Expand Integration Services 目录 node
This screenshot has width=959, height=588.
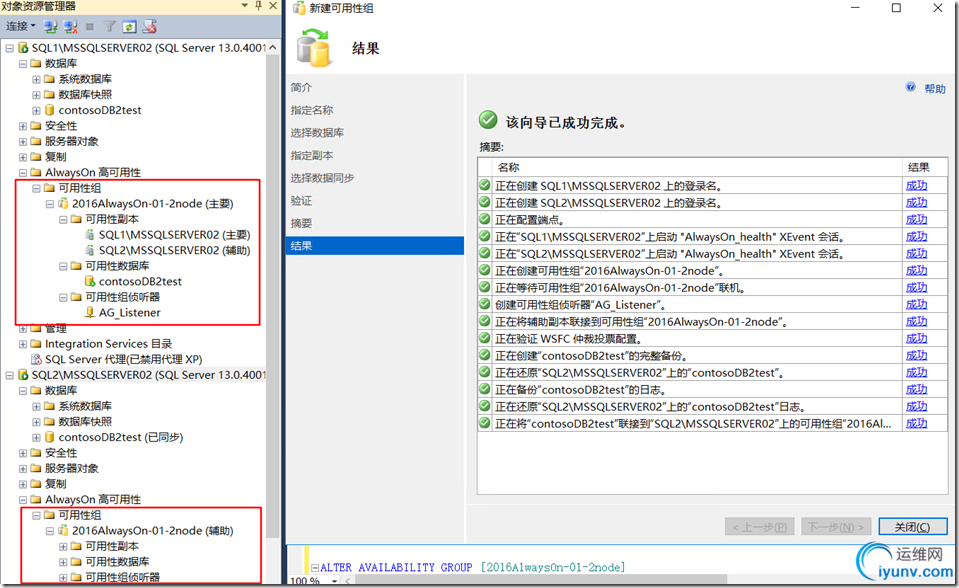pos(23,344)
